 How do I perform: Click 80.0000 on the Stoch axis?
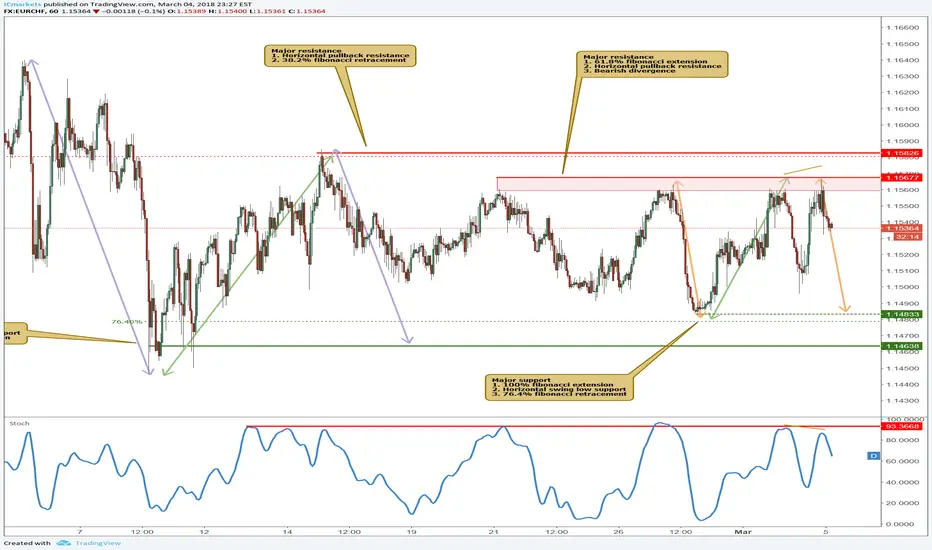[x=900, y=440]
